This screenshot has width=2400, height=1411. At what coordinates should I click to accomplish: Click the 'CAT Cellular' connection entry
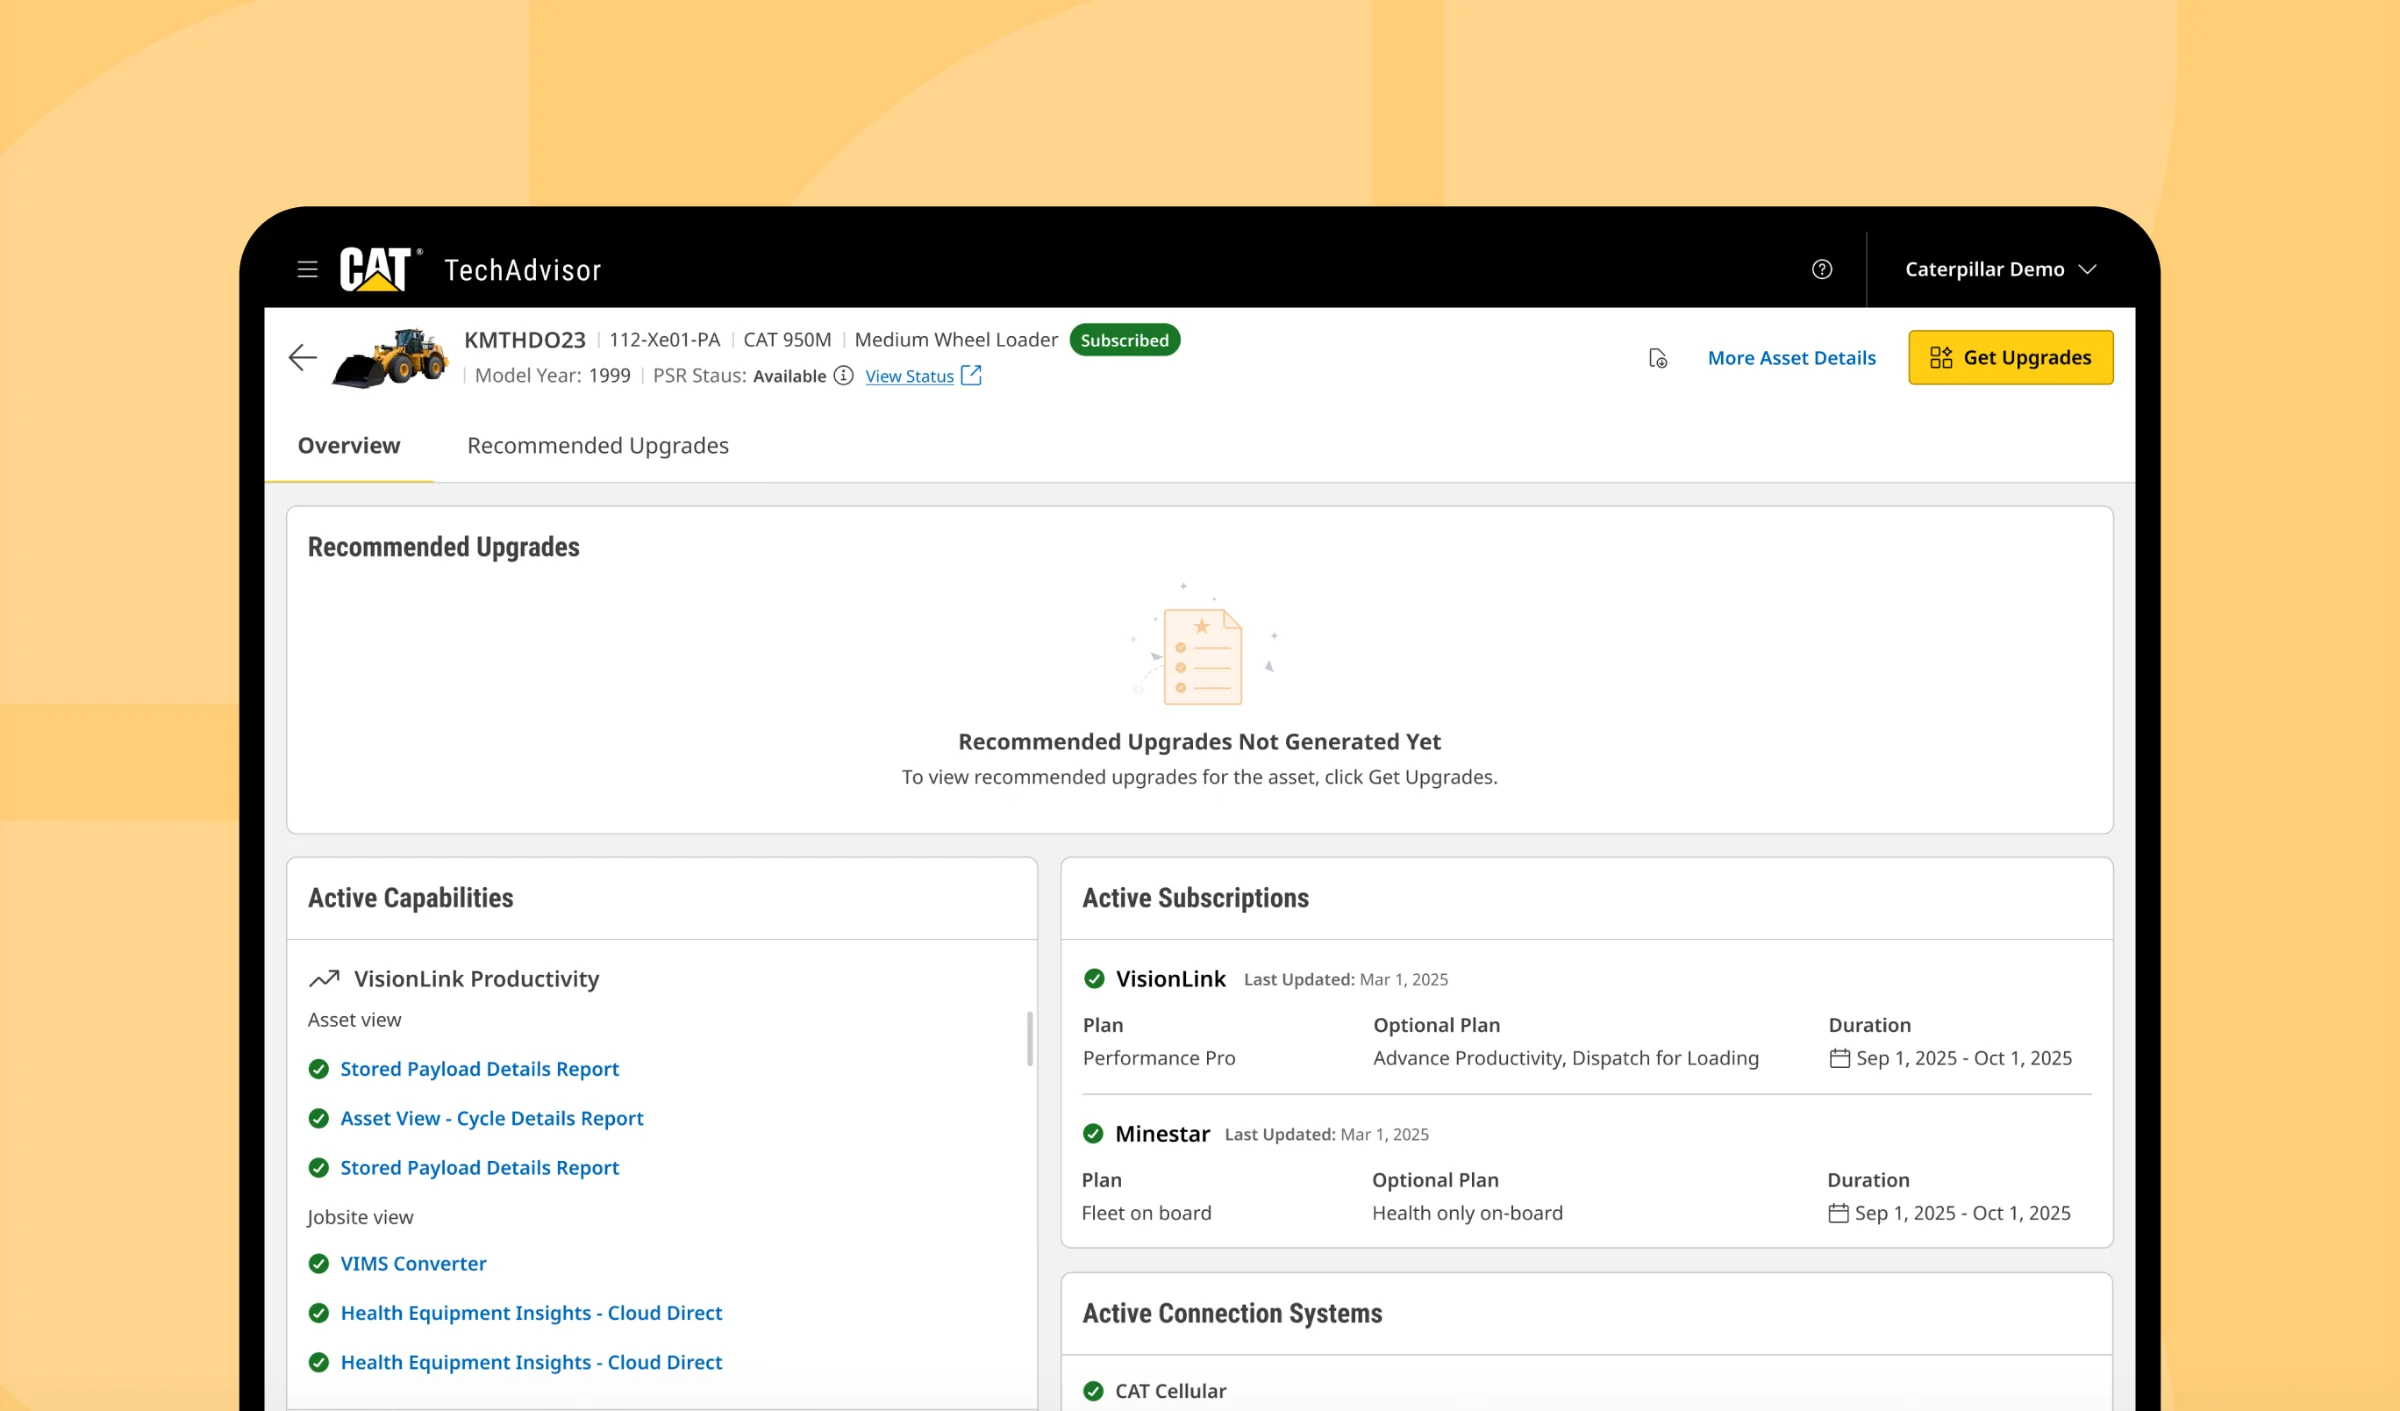(1170, 1391)
